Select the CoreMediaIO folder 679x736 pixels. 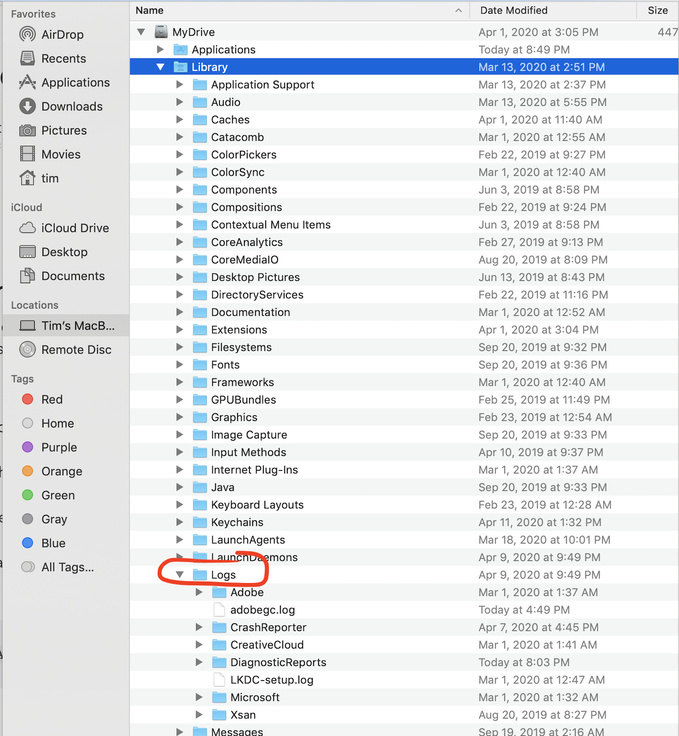[x=244, y=260]
